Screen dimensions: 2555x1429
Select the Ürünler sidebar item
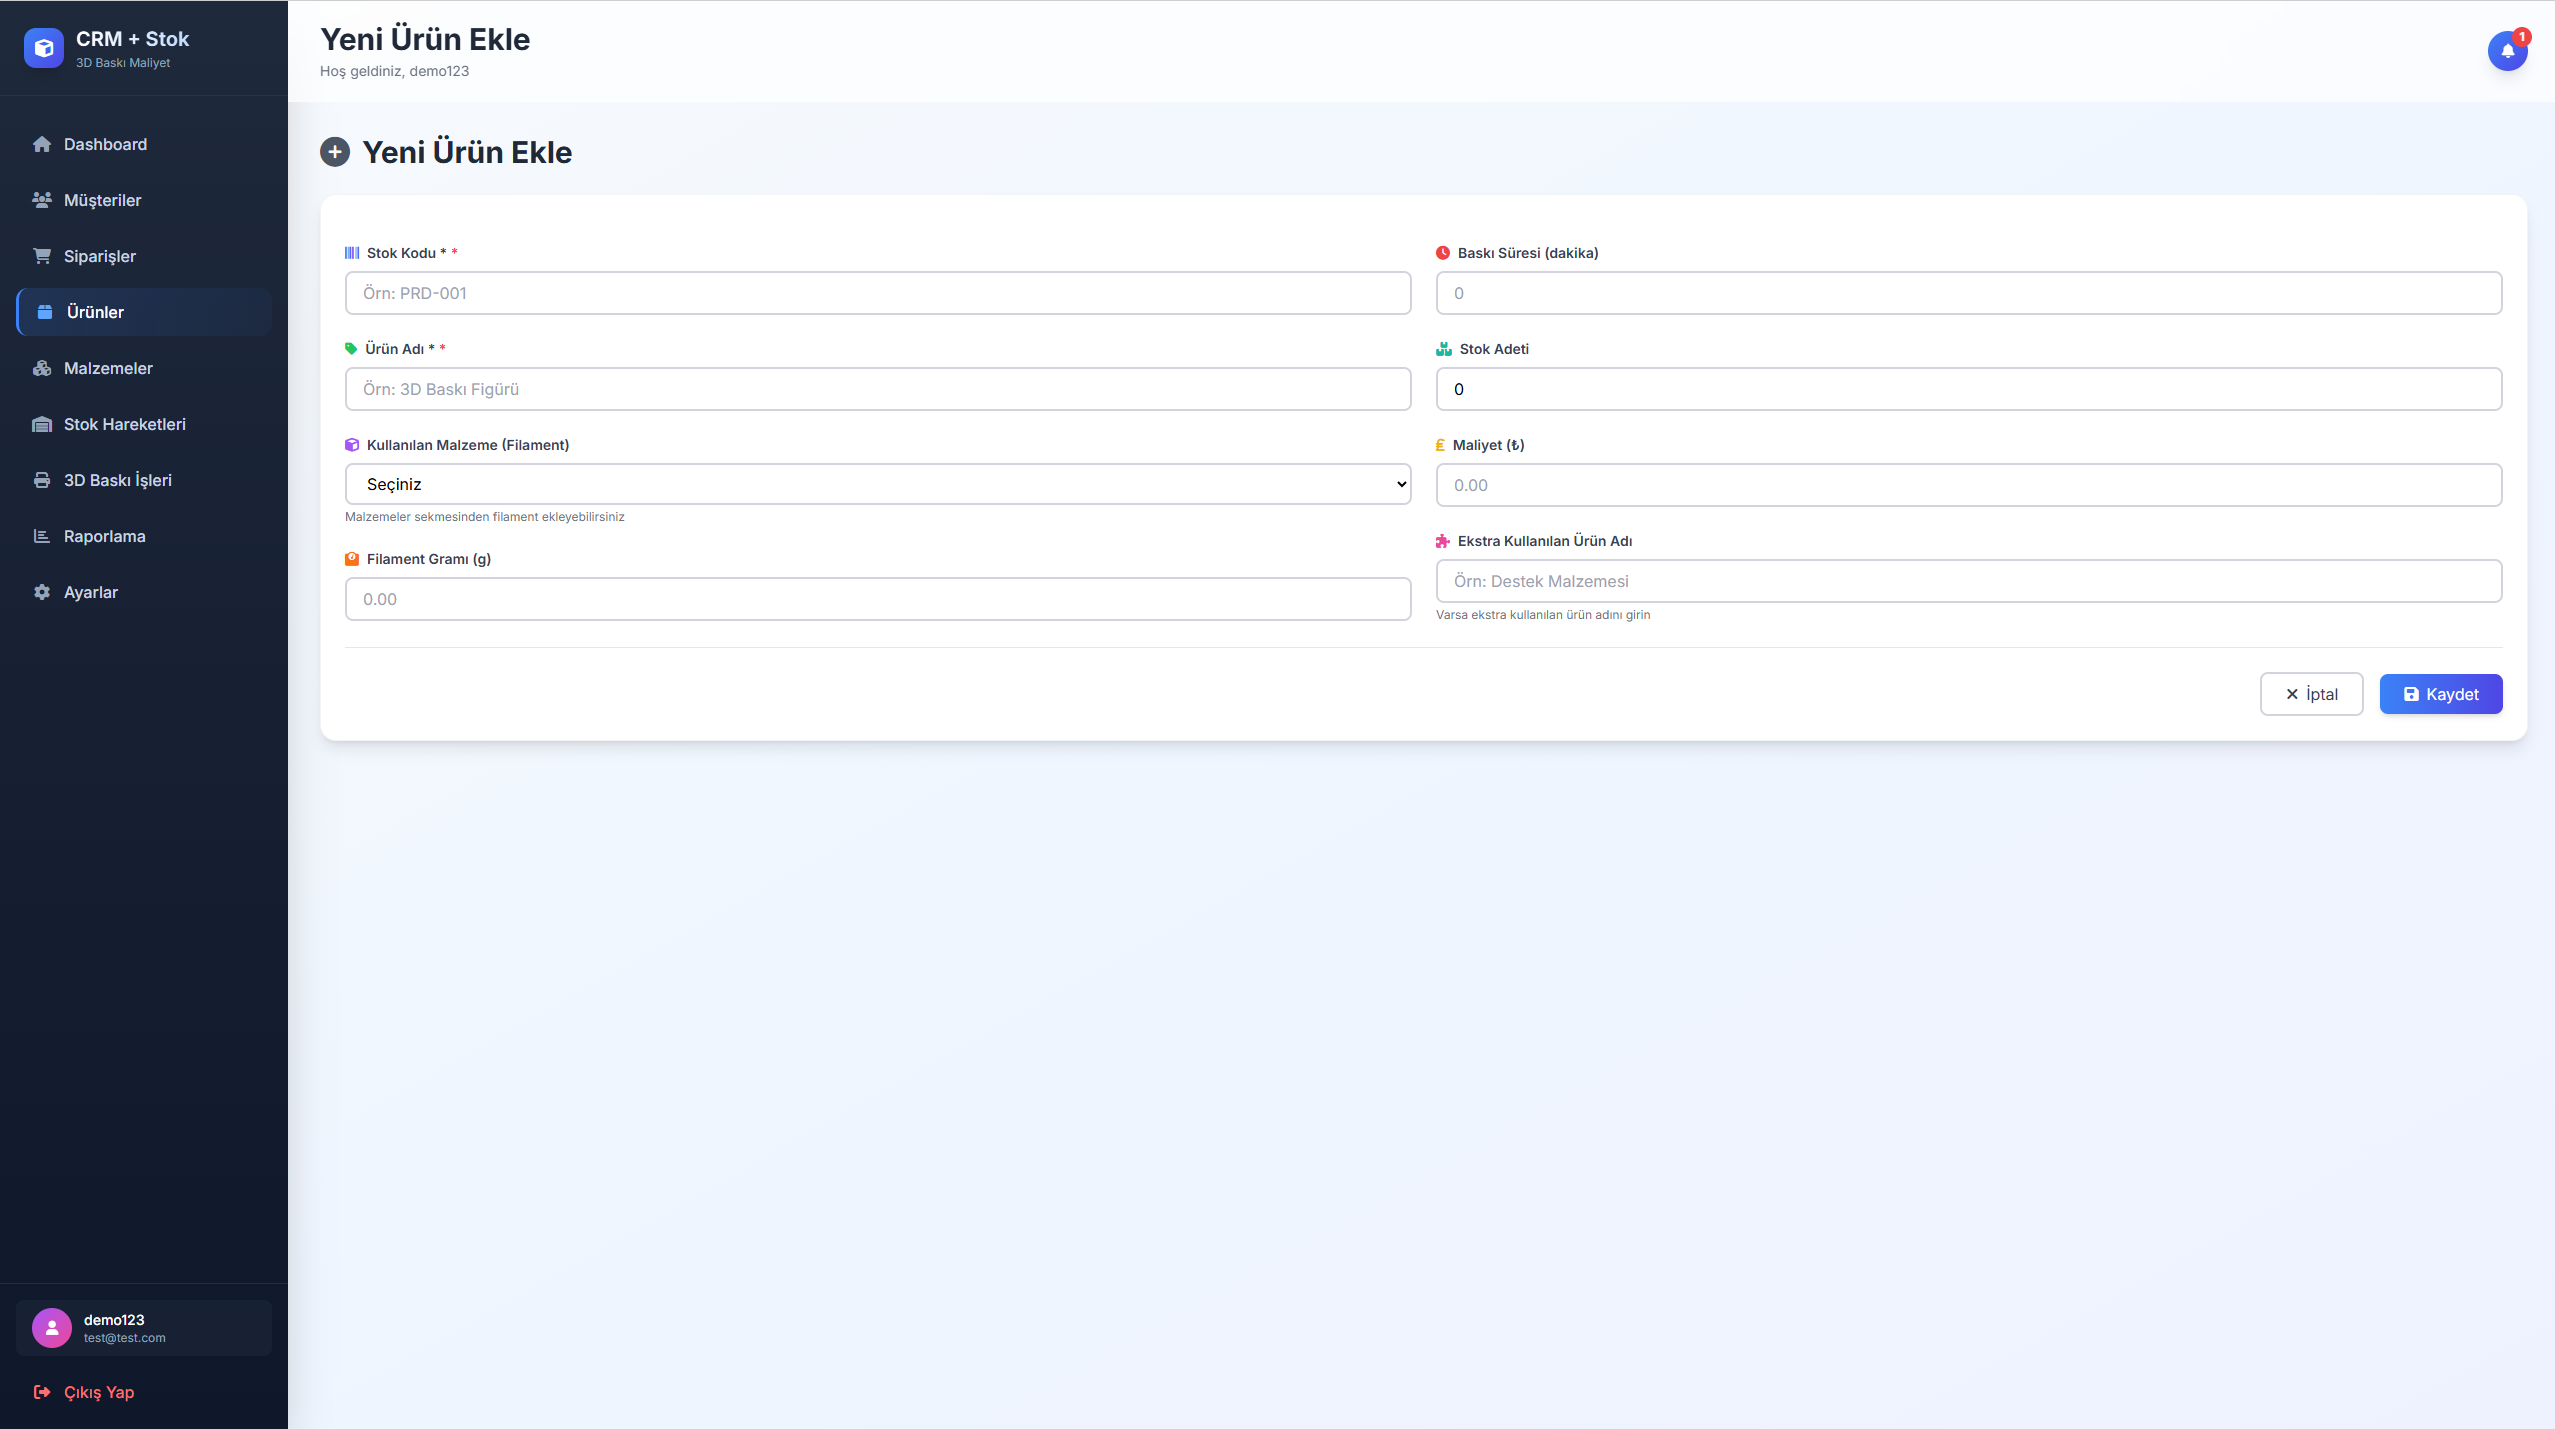coord(95,312)
